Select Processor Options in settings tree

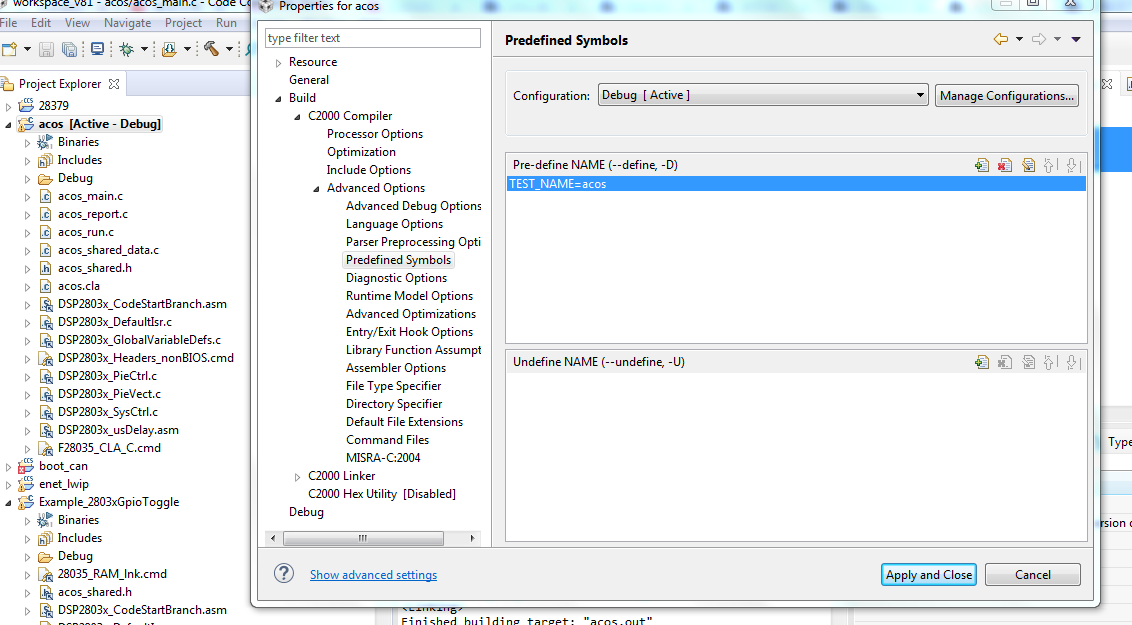(x=375, y=134)
